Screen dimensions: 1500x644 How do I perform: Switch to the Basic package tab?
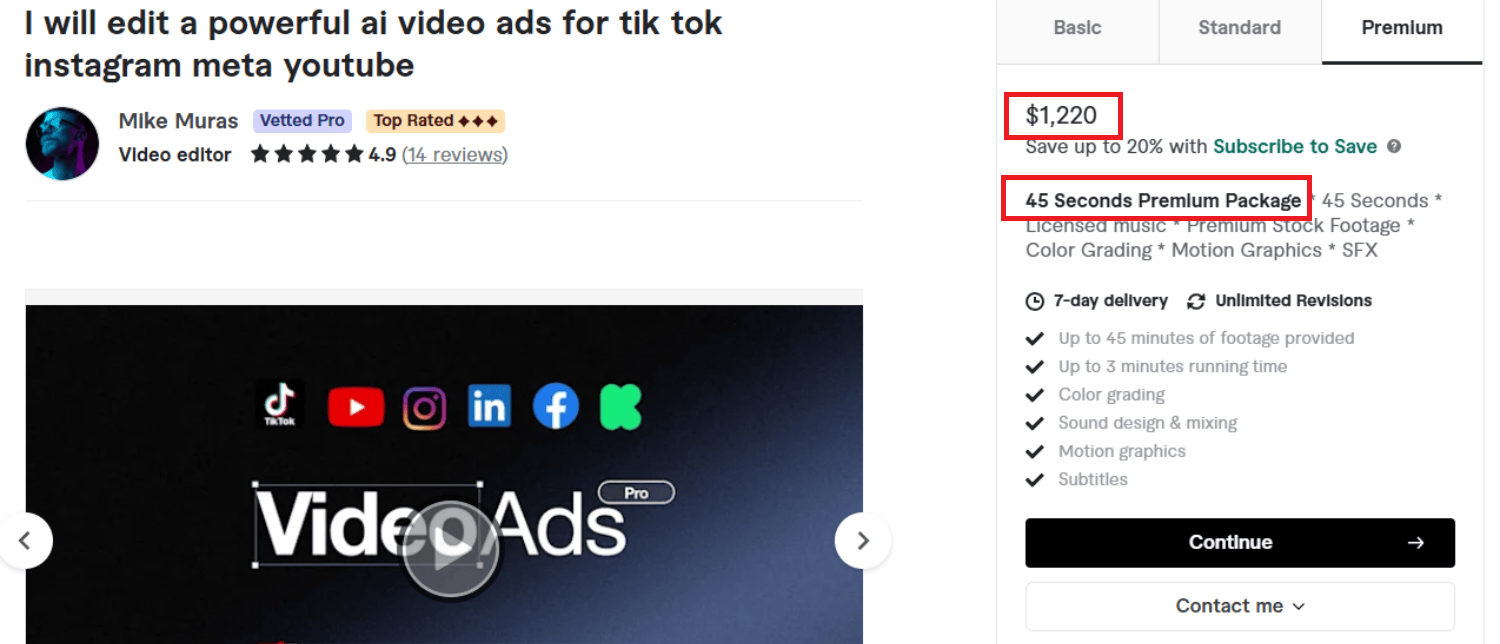tap(1077, 28)
